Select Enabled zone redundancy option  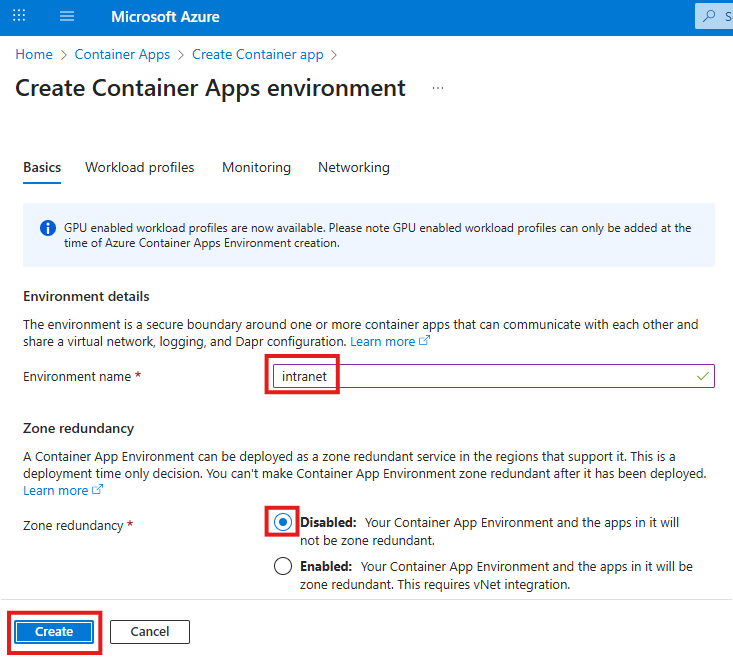pyautogui.click(x=284, y=567)
